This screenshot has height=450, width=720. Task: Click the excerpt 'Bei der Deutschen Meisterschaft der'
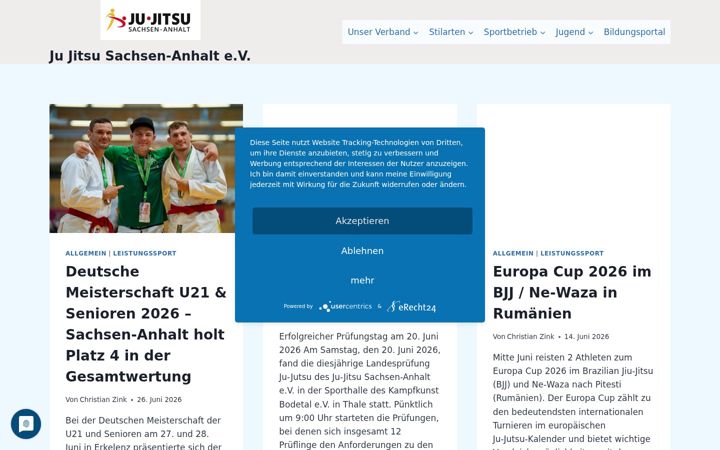coord(143,433)
